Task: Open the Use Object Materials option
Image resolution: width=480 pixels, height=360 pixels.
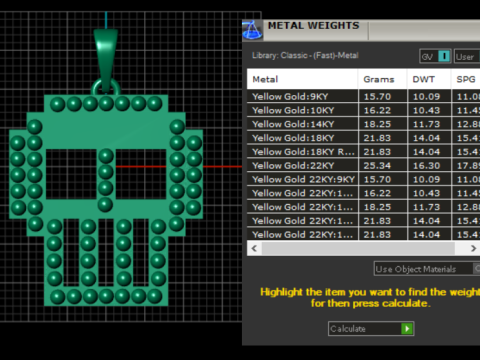Action: pos(427,269)
